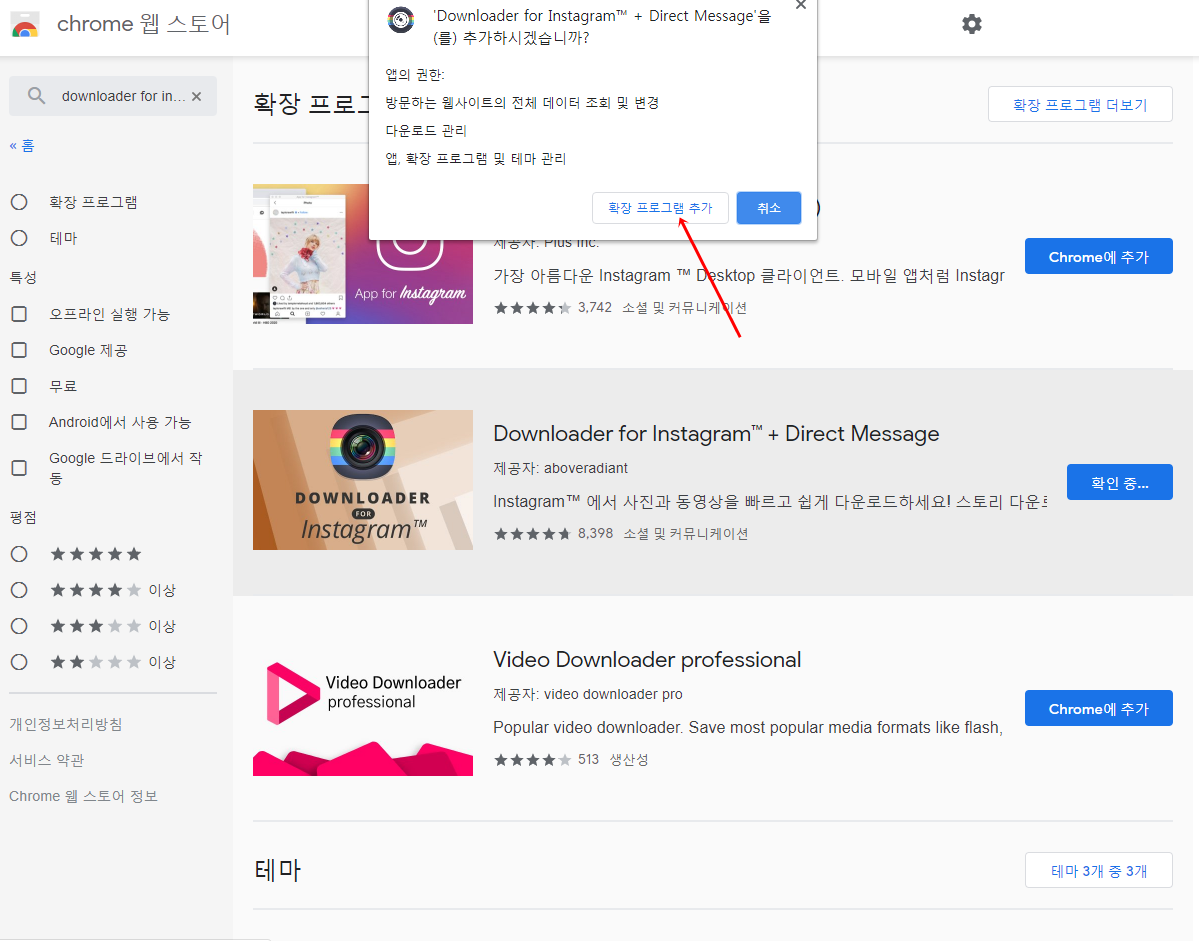The height and width of the screenshot is (941, 1199).
Task: Click 소셜 및 커뮤니케이션 under Downloader for Instagram
Action: coord(685,534)
